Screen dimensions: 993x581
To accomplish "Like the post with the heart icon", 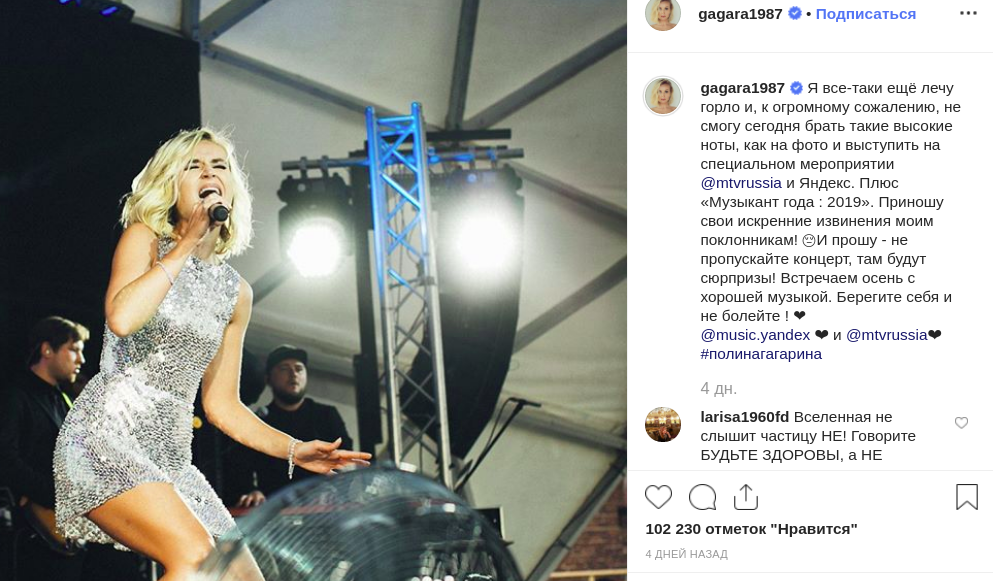I will click(x=658, y=497).
